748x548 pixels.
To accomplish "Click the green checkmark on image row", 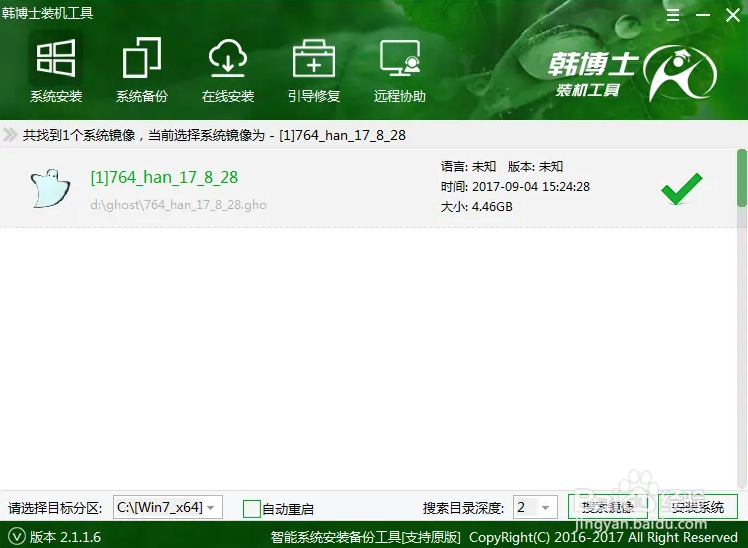I will click(682, 188).
